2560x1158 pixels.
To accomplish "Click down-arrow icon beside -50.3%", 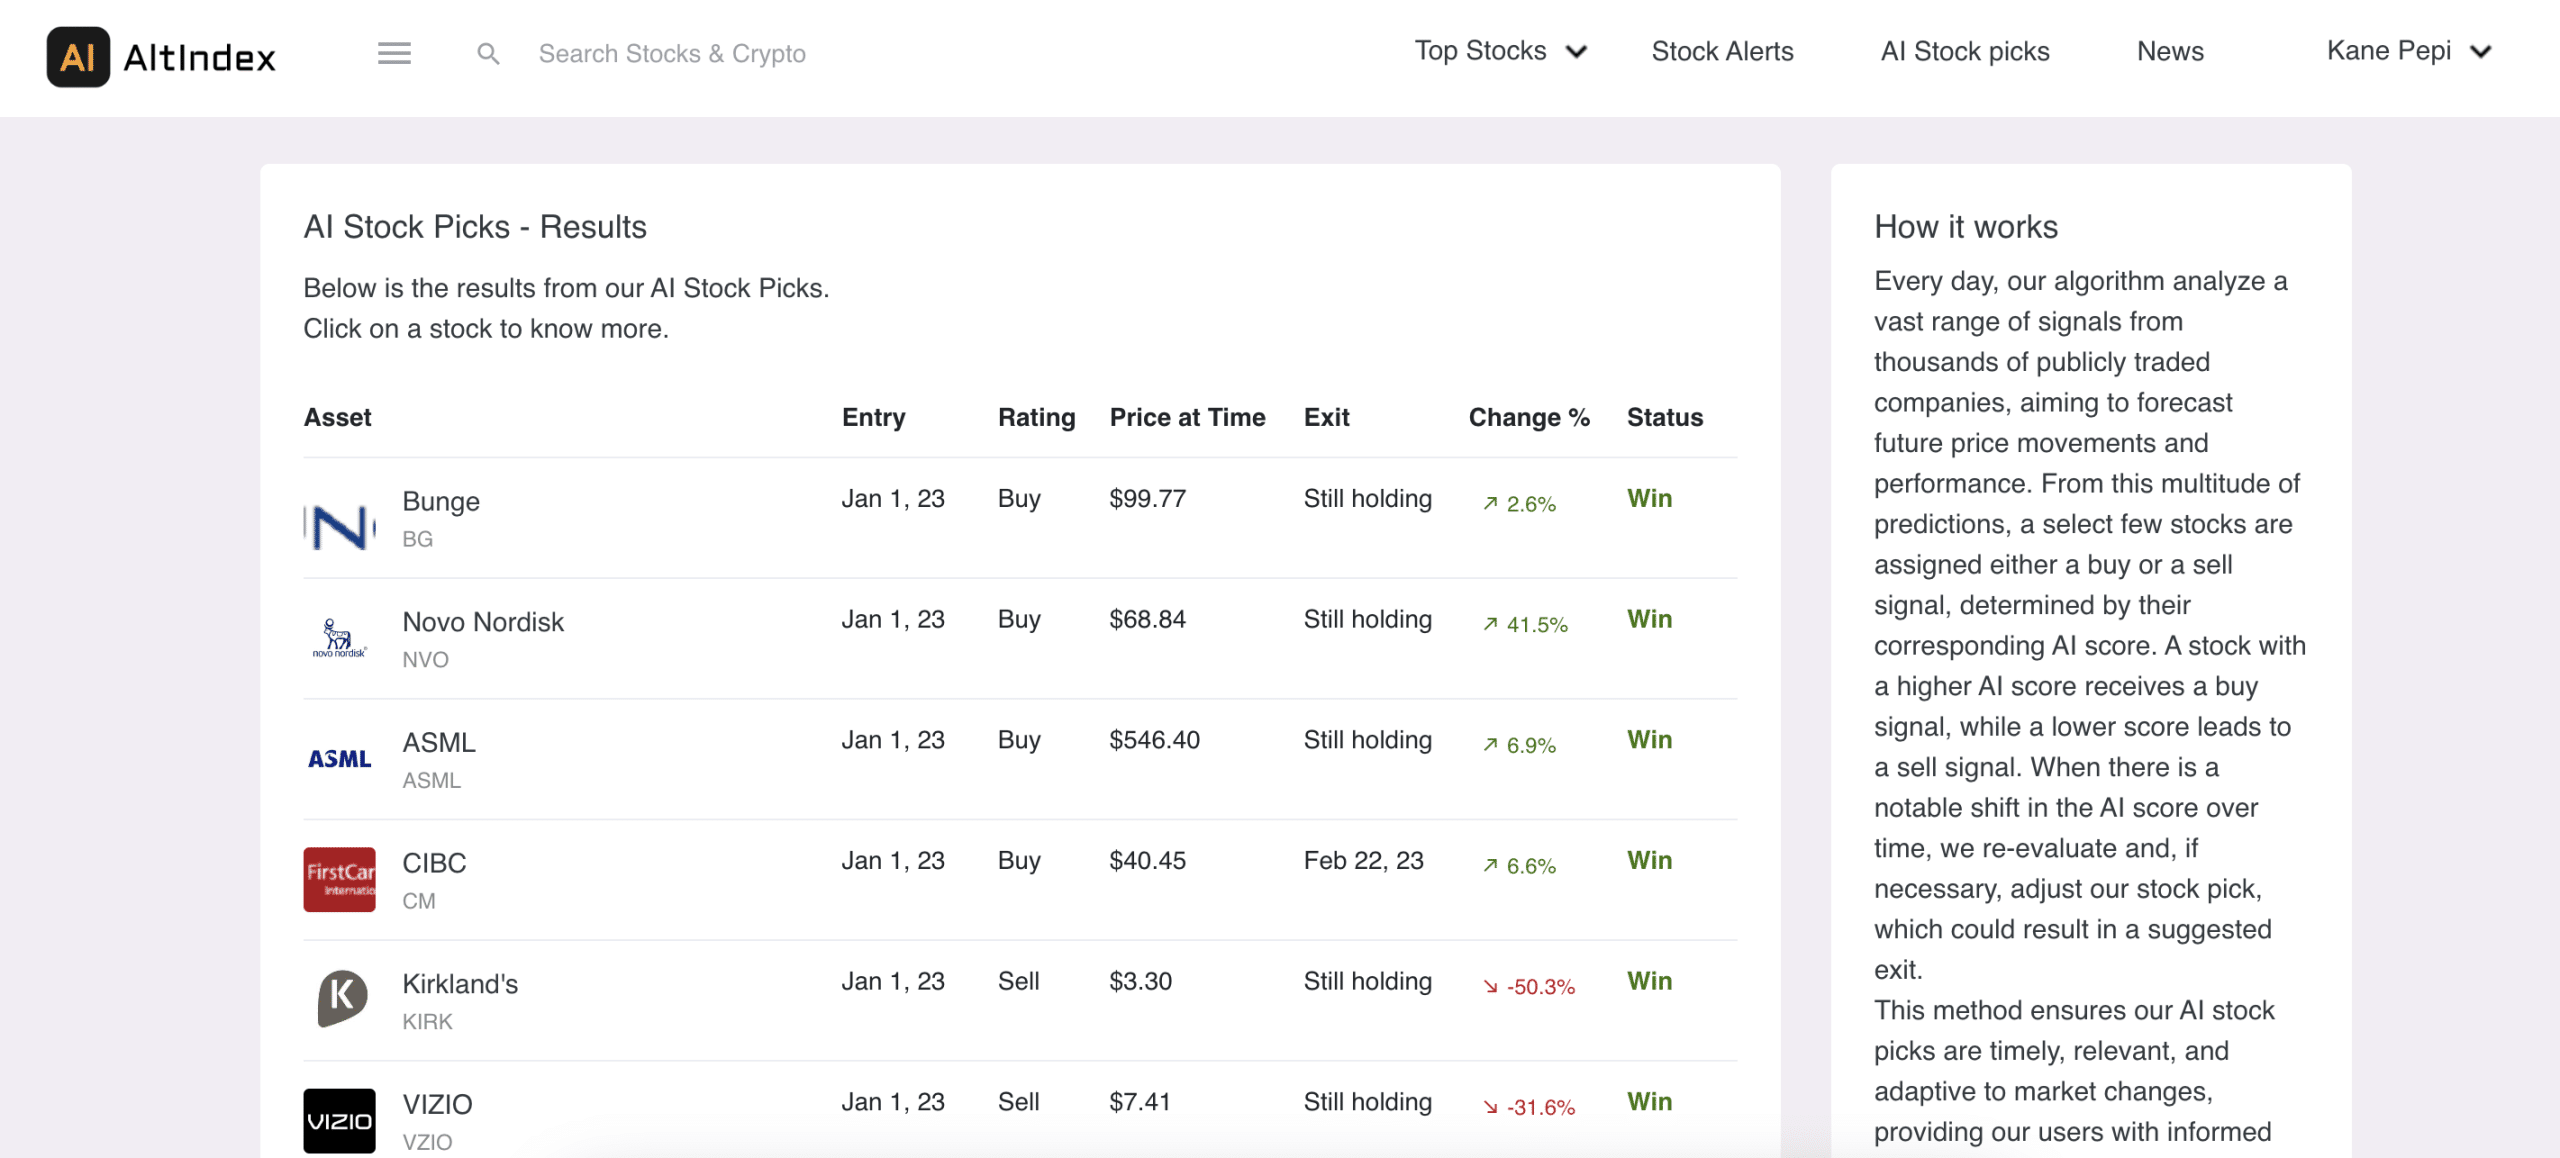I will 1490,987.
